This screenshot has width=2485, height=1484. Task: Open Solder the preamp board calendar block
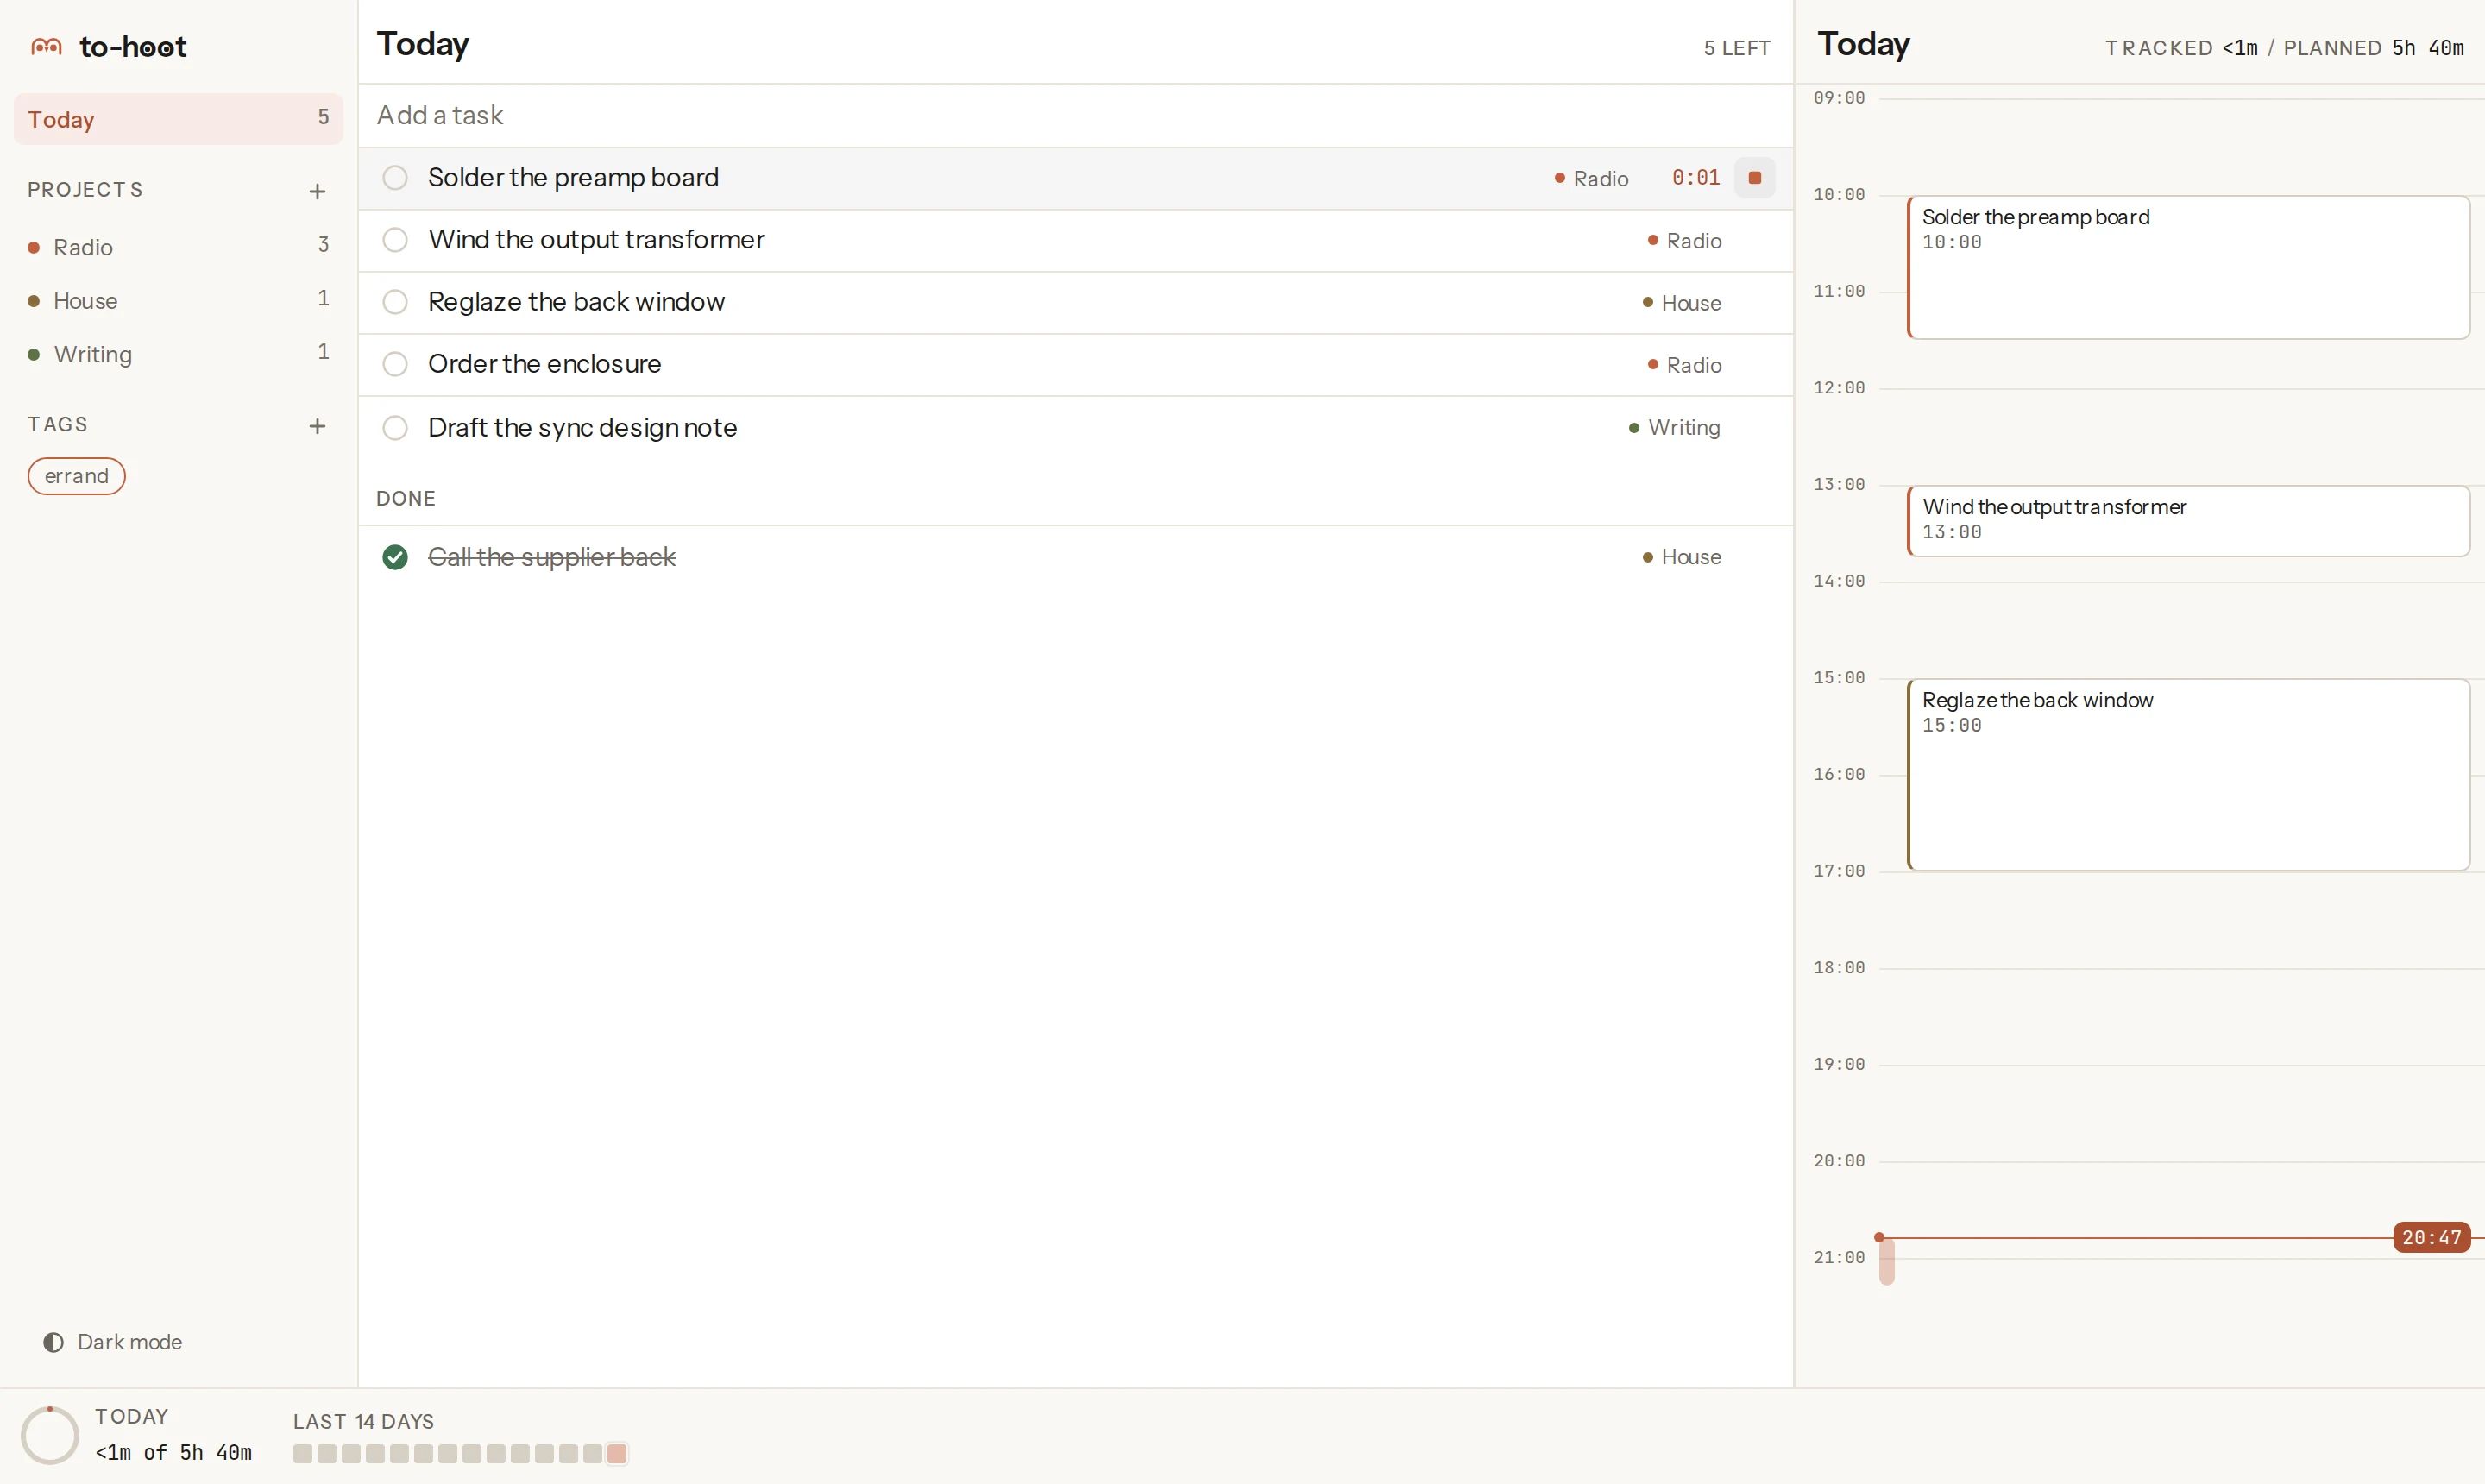(x=2188, y=267)
